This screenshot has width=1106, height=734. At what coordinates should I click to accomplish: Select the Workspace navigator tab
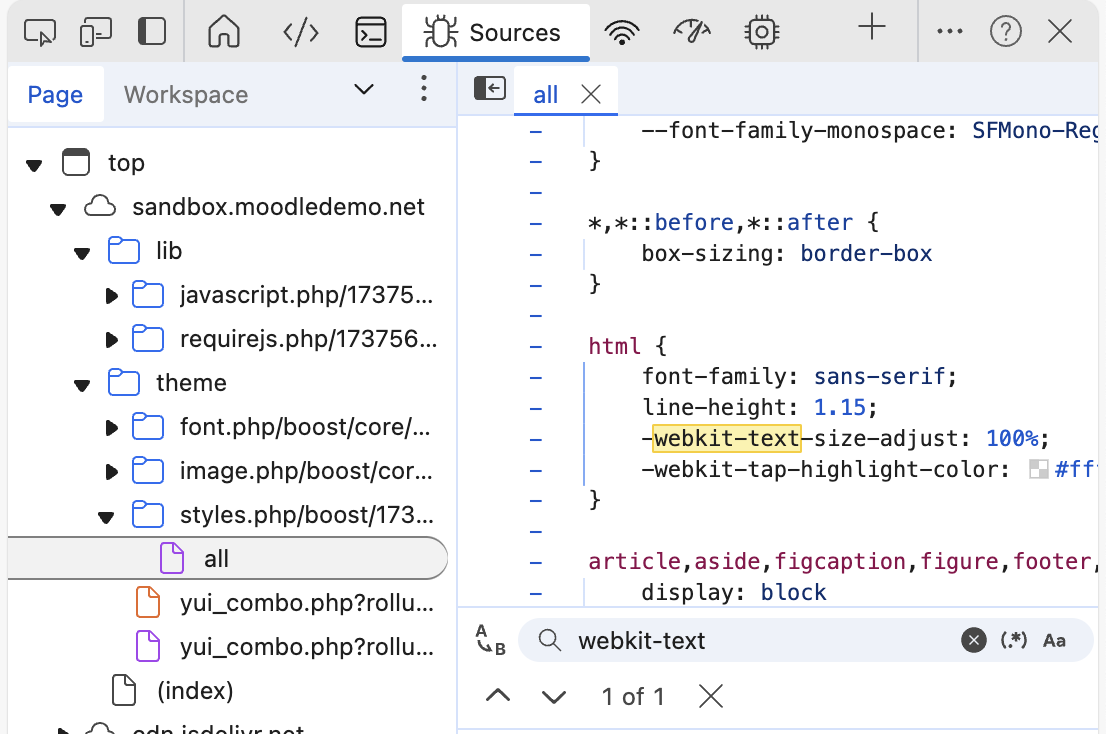pos(186,94)
